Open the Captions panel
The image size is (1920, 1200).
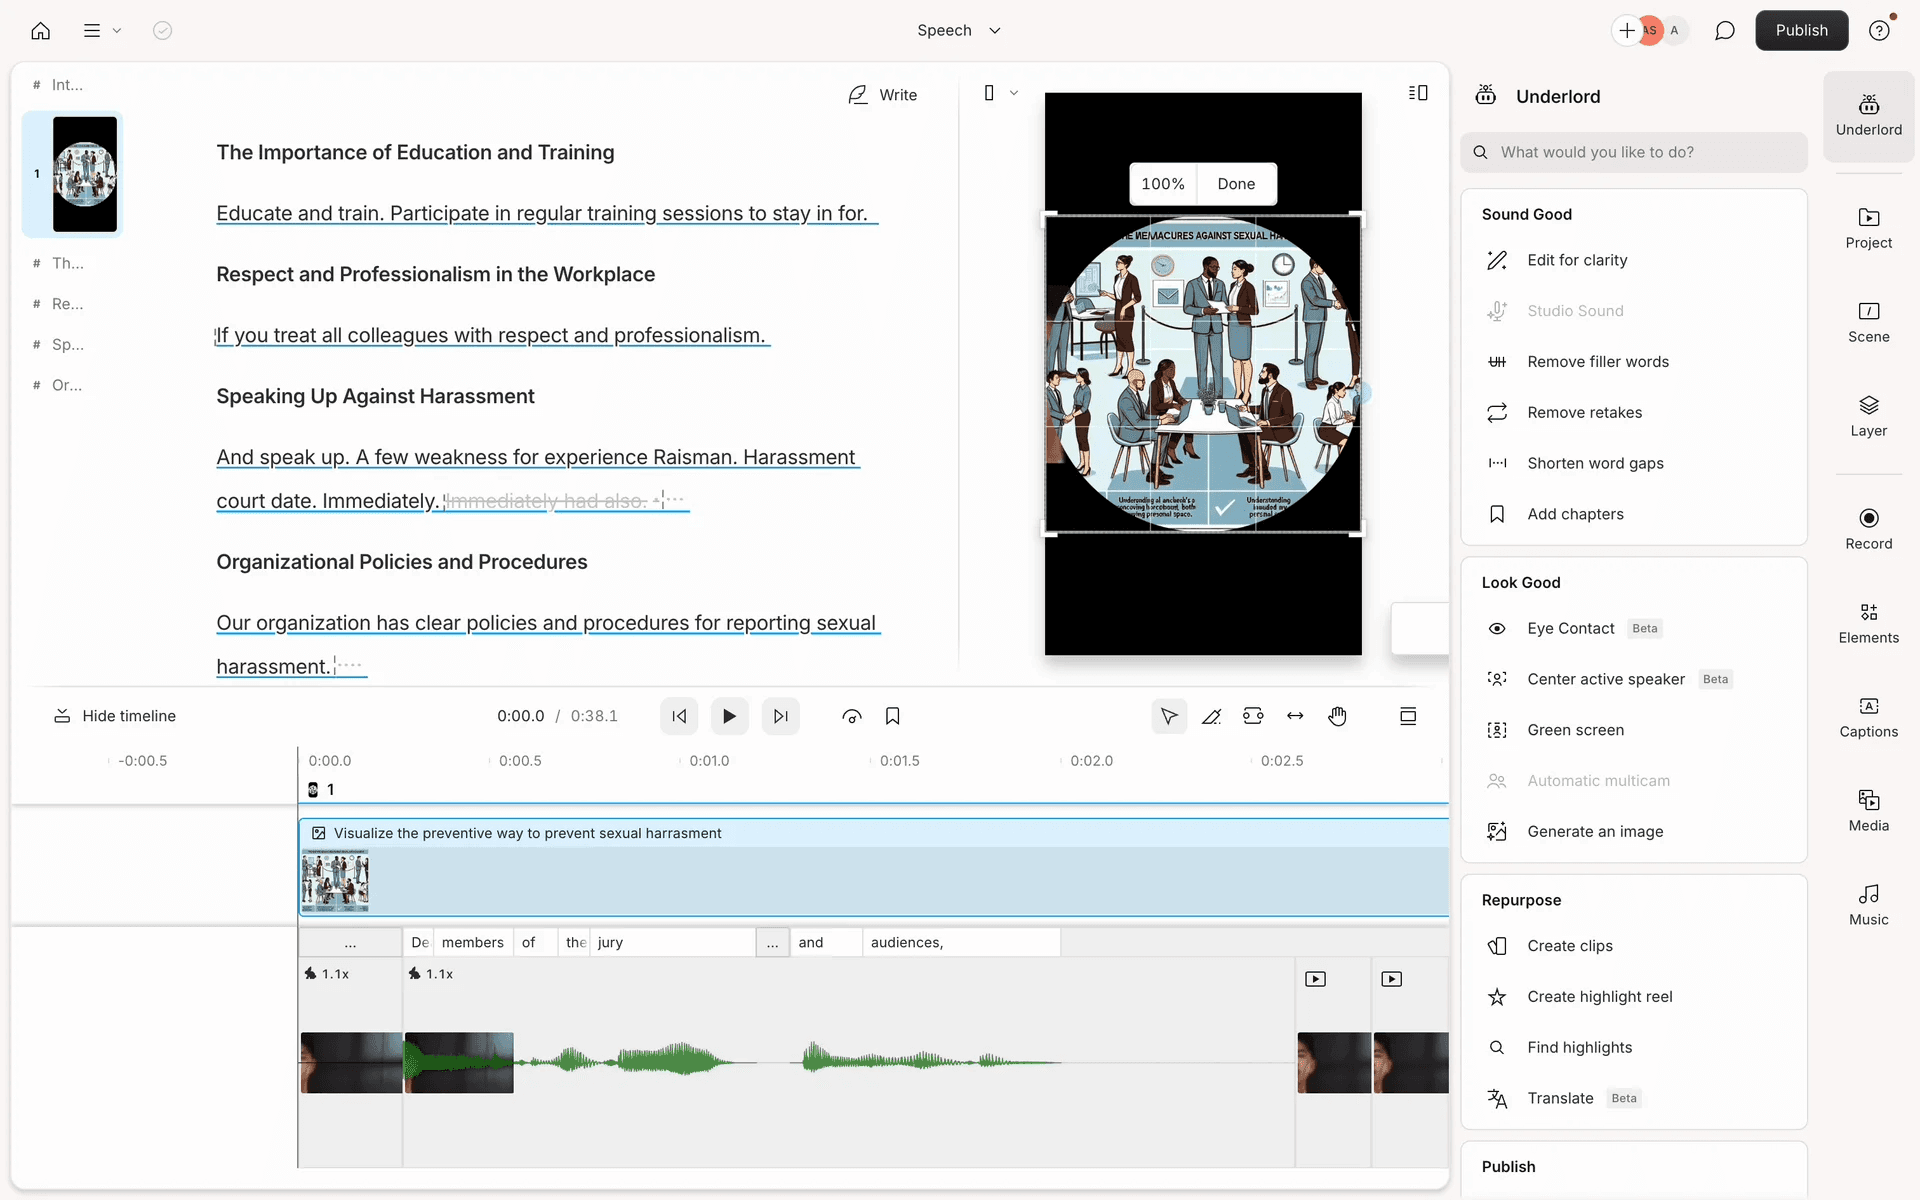[1868, 717]
